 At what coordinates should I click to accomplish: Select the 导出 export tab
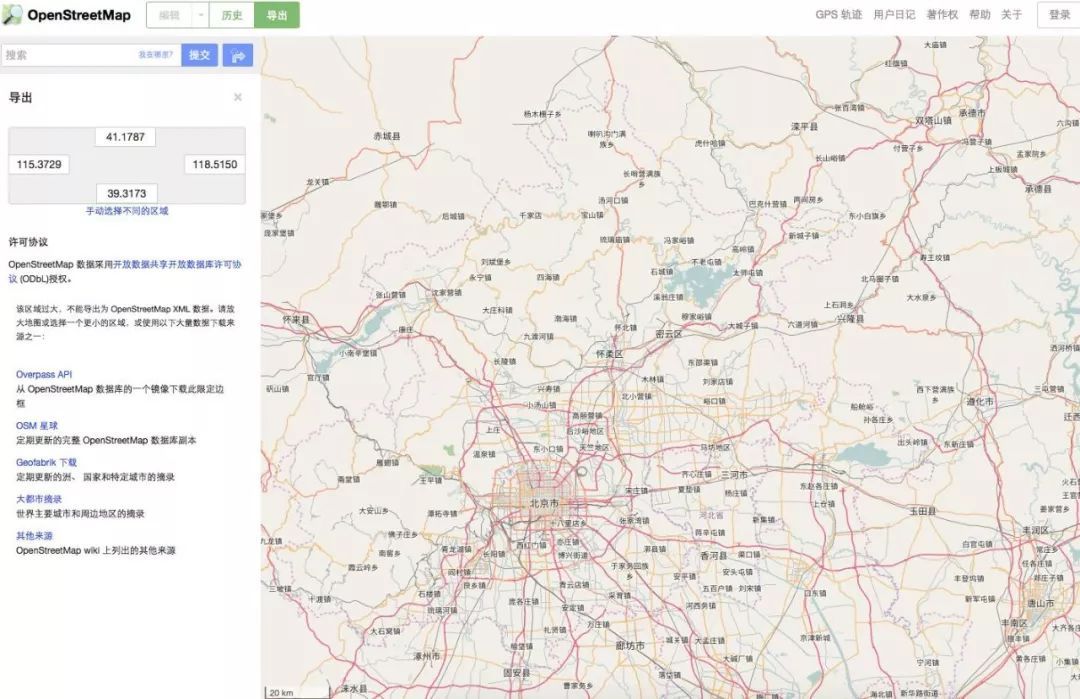(277, 15)
